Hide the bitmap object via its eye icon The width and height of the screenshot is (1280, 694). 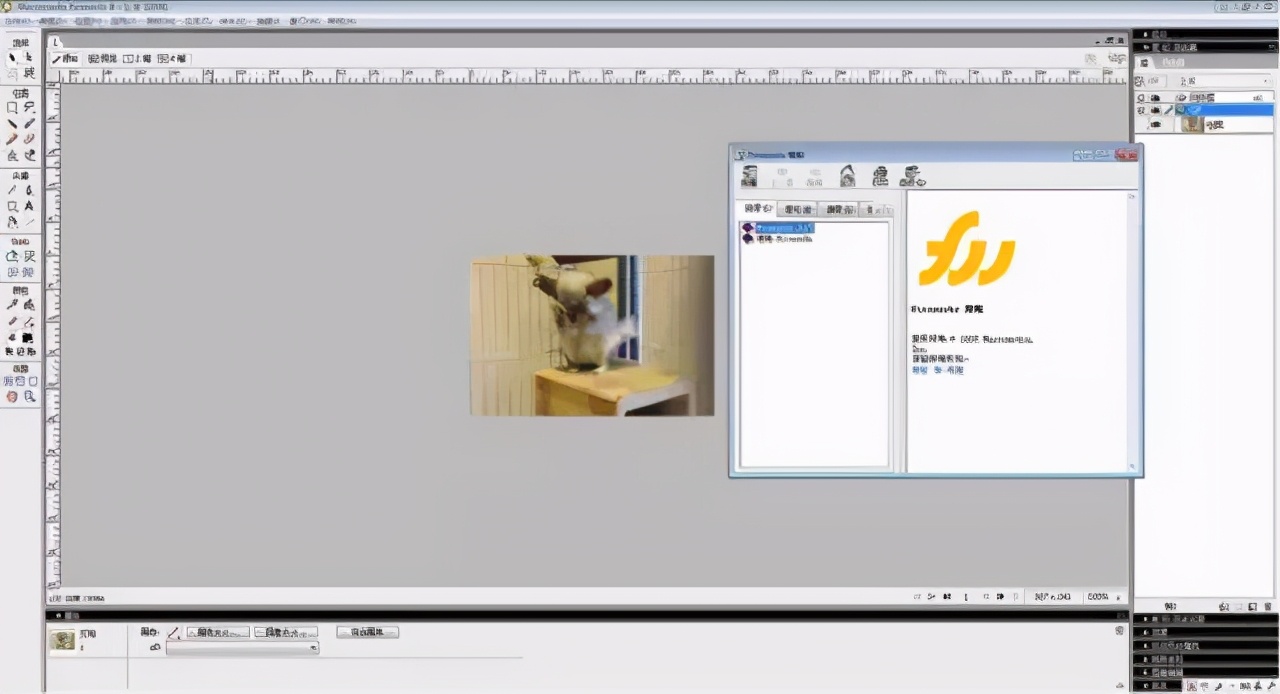tap(1155, 125)
